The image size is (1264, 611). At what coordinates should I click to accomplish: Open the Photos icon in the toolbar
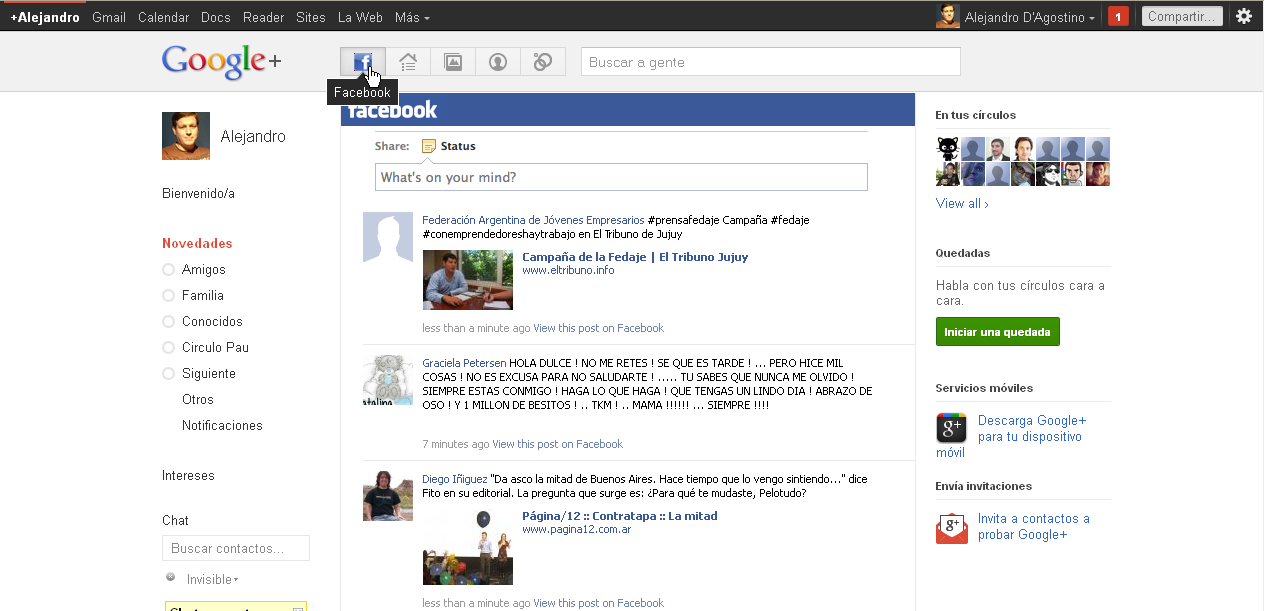tap(453, 62)
